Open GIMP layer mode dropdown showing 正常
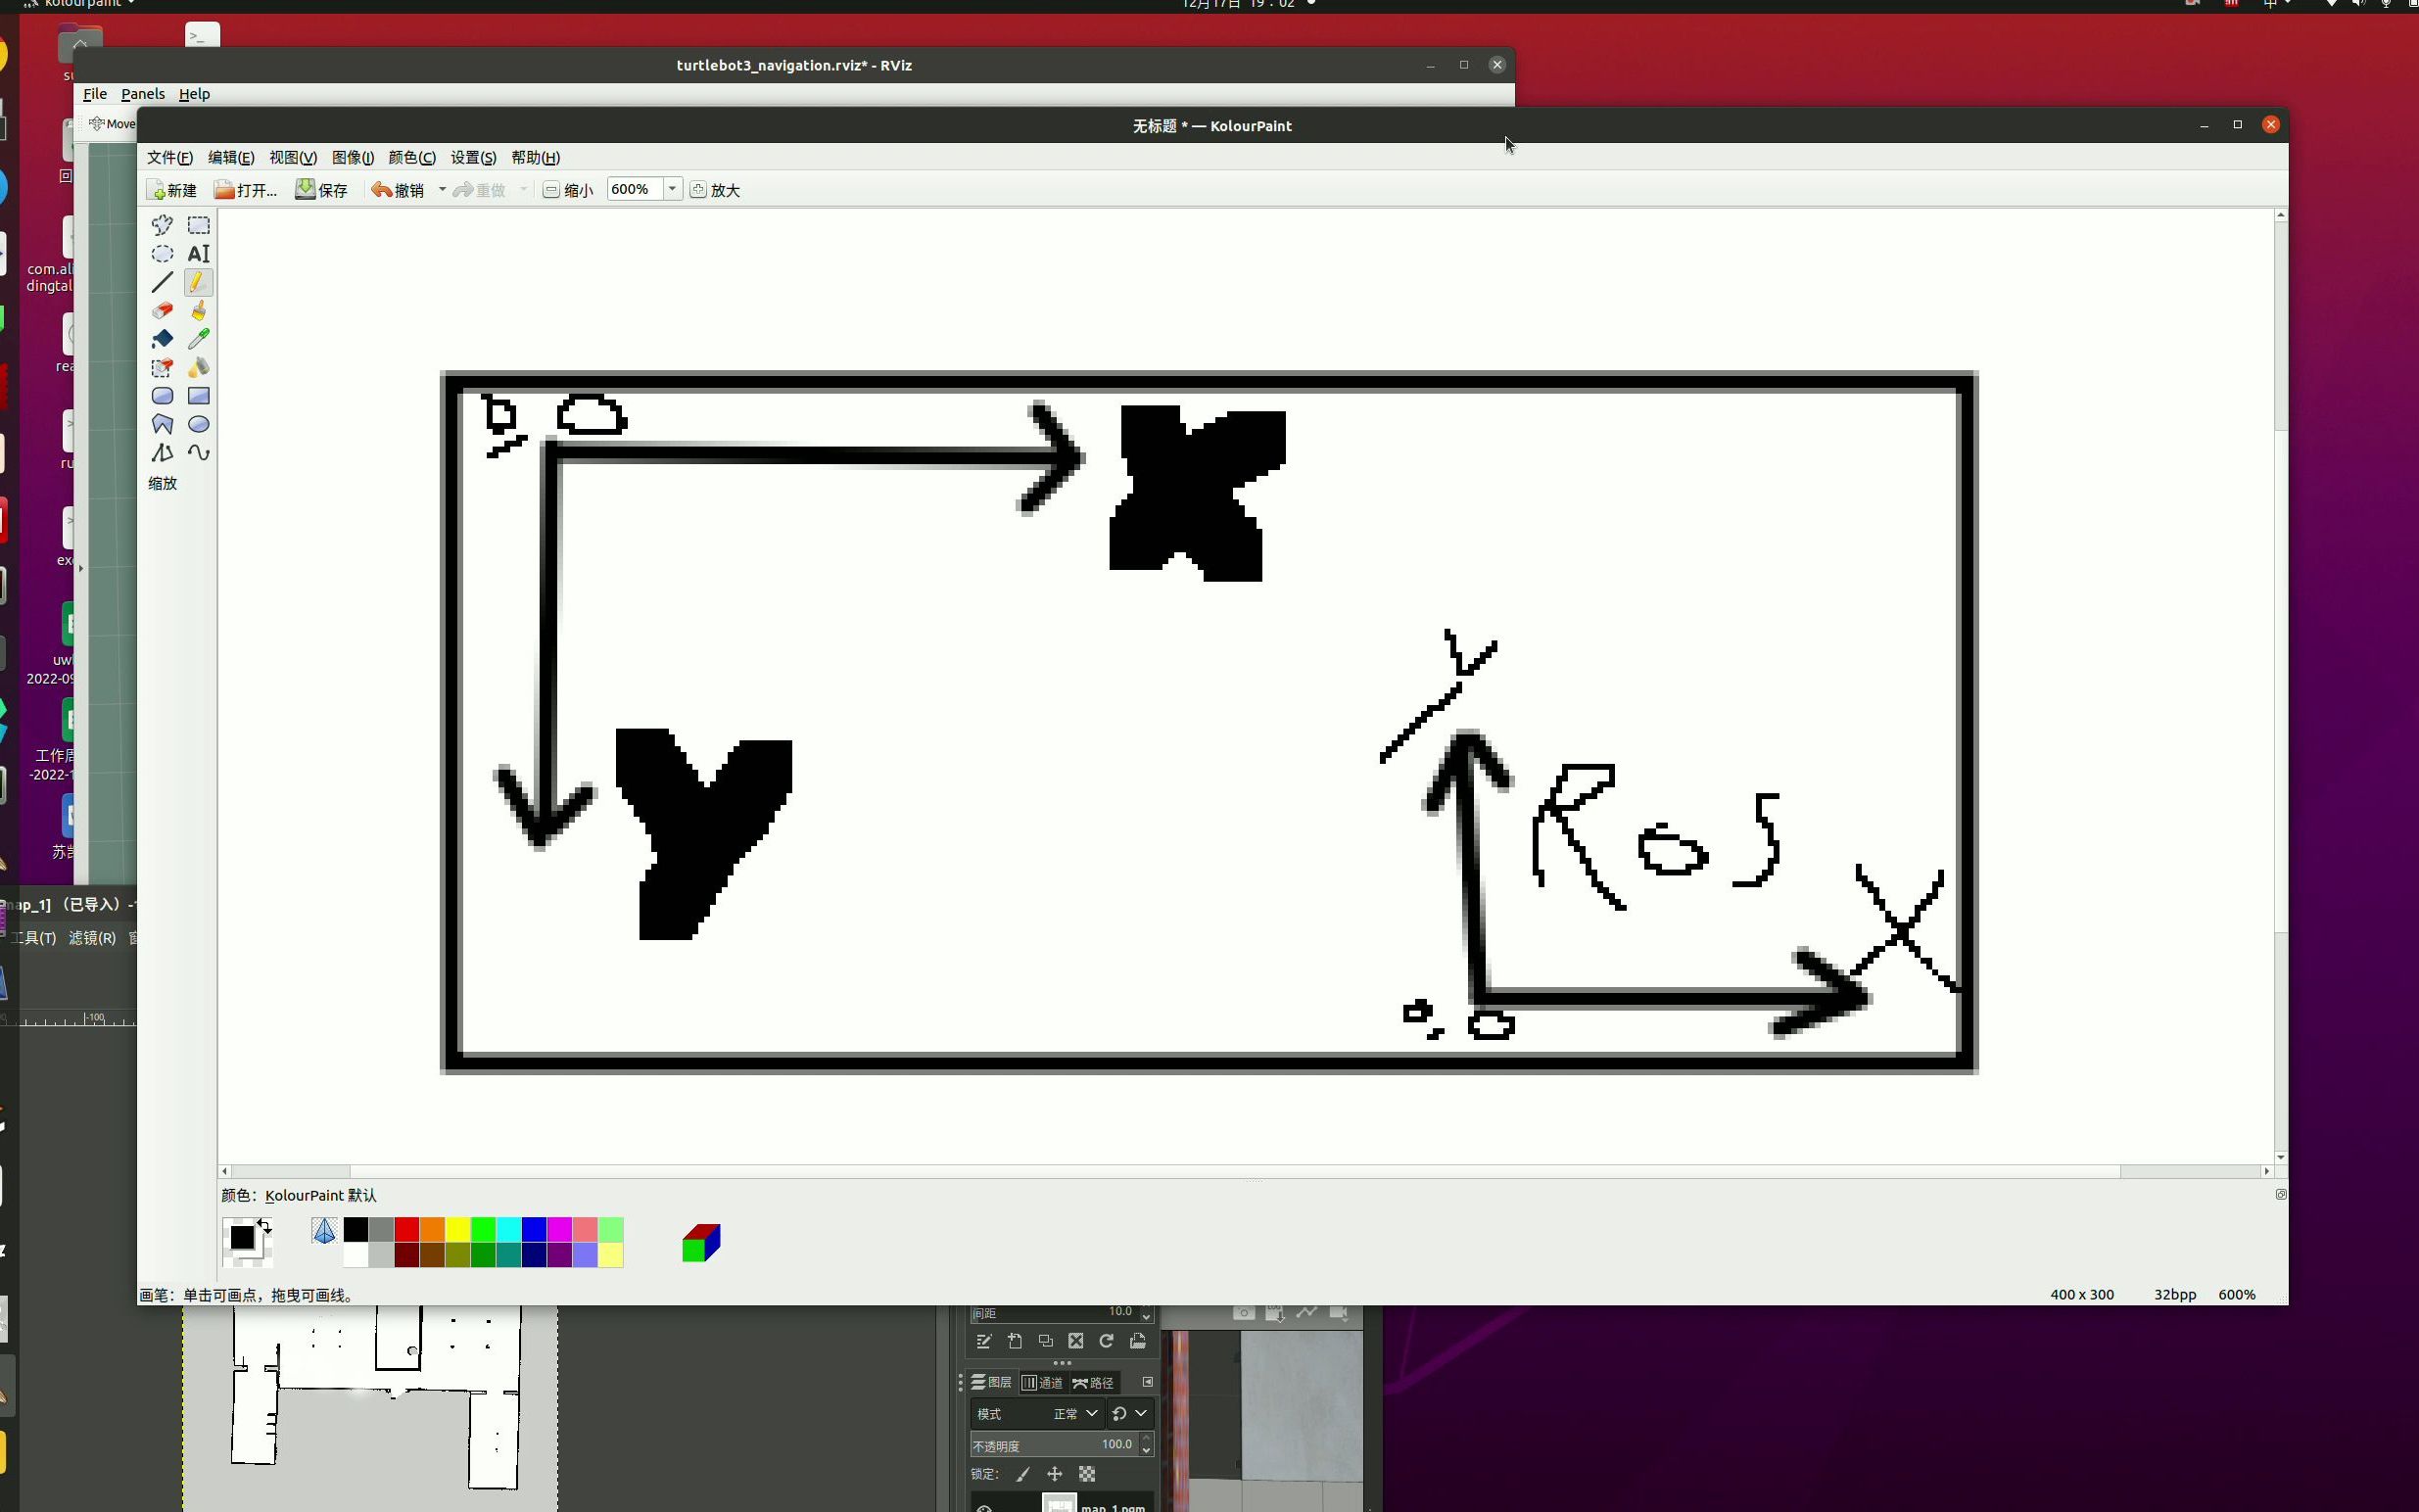 [1037, 1414]
